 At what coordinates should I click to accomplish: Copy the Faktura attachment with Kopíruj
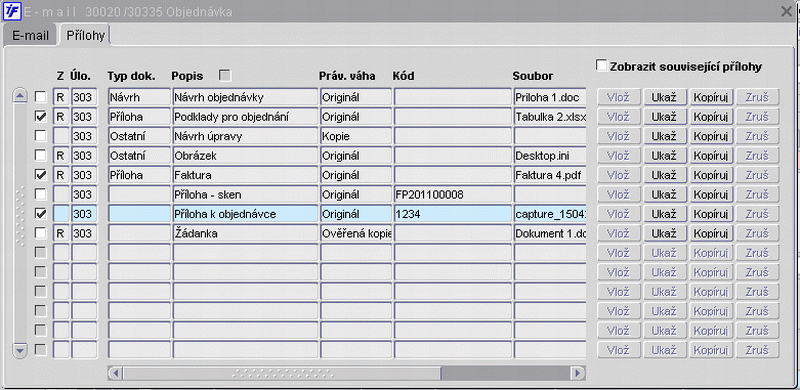click(x=712, y=175)
